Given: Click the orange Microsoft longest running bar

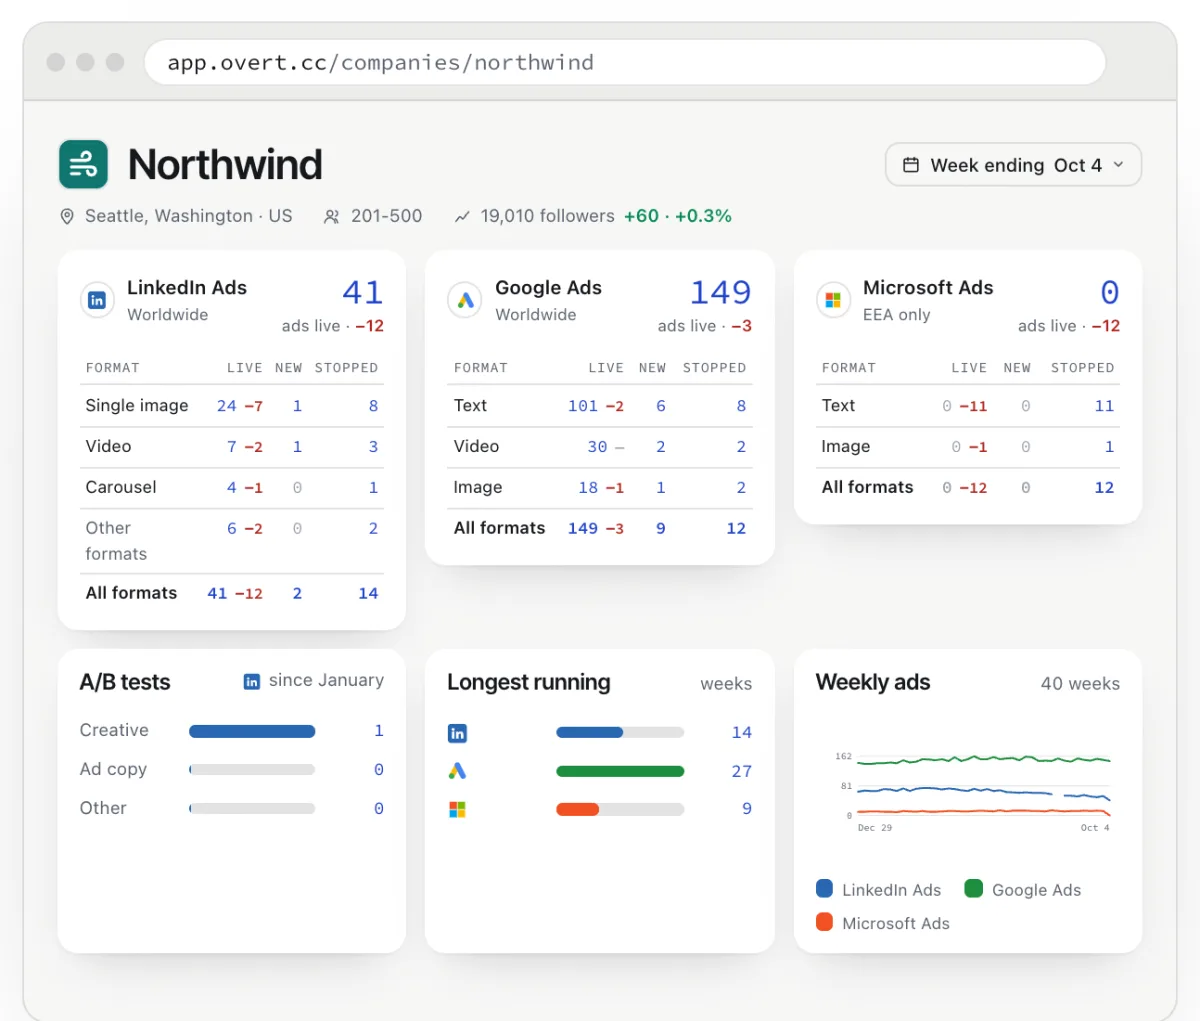Looking at the screenshot, I should [x=620, y=809].
